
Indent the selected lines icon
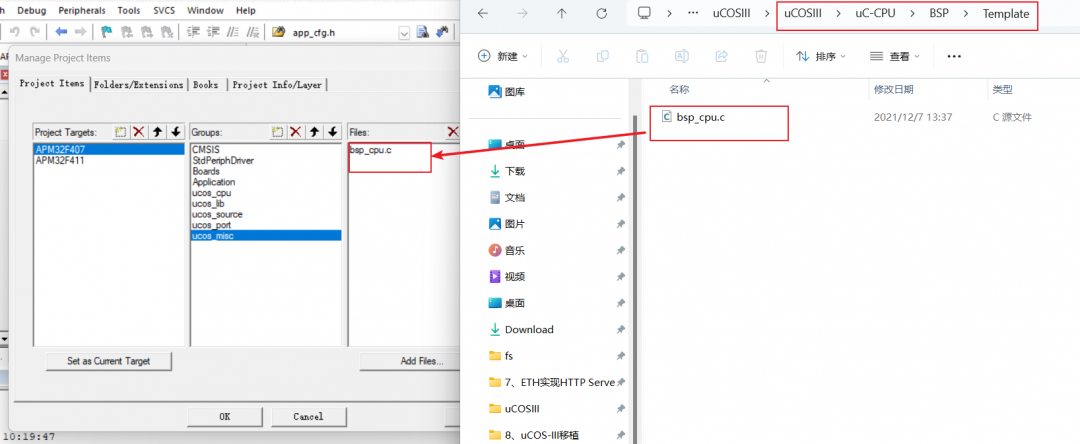(194, 32)
